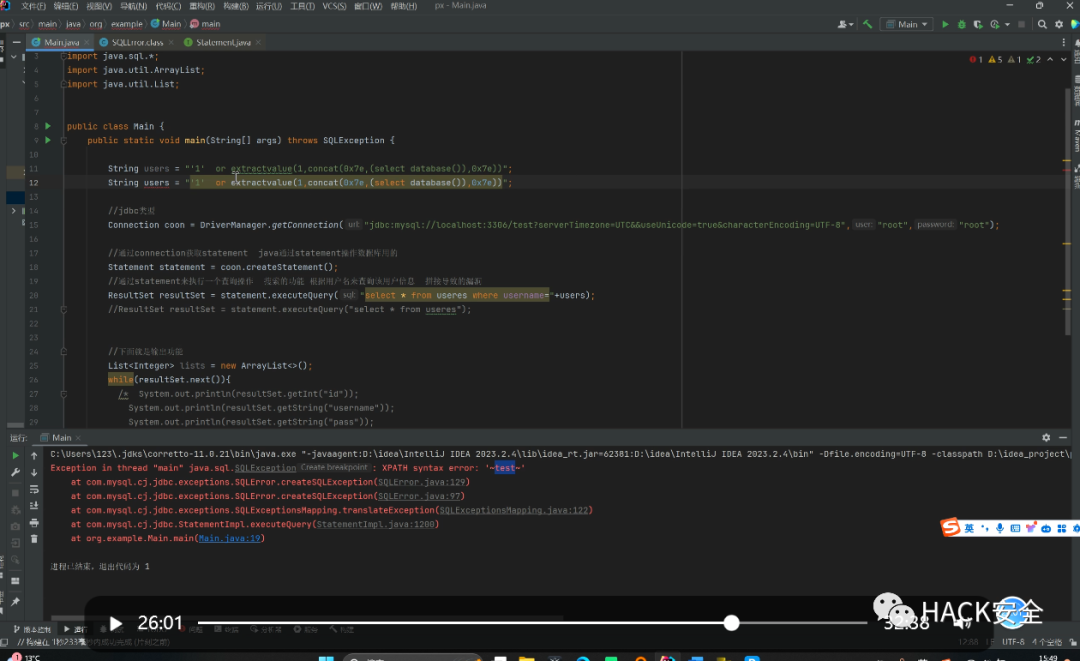Toggle soft-wrap in Run console

[x=34, y=490]
